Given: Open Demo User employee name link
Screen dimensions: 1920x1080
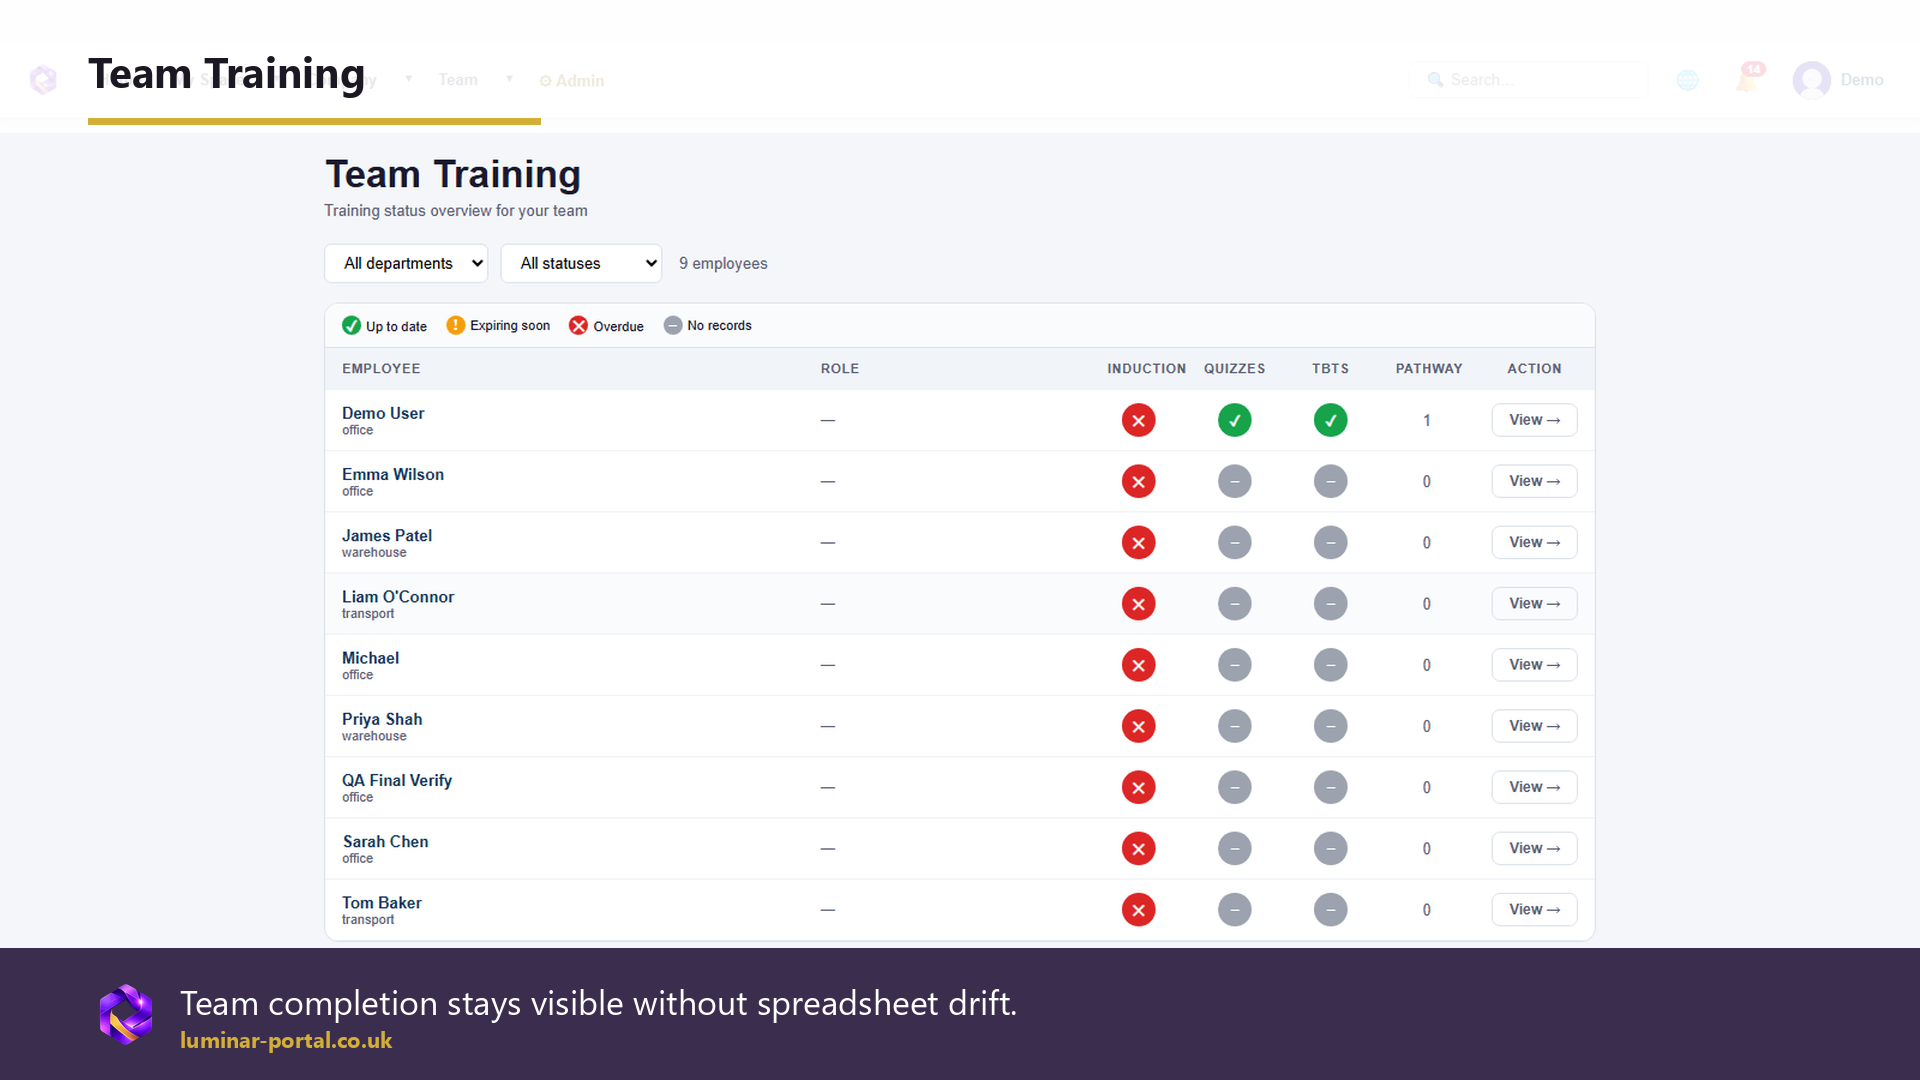Looking at the screenshot, I should coord(383,413).
